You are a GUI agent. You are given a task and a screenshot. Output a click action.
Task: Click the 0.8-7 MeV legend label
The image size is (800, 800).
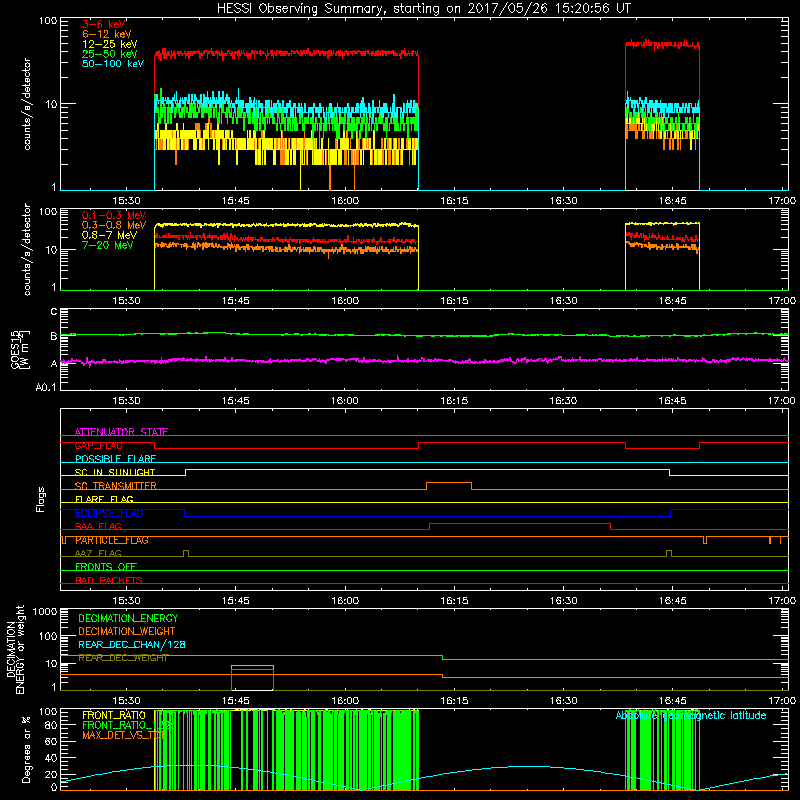tap(109, 235)
